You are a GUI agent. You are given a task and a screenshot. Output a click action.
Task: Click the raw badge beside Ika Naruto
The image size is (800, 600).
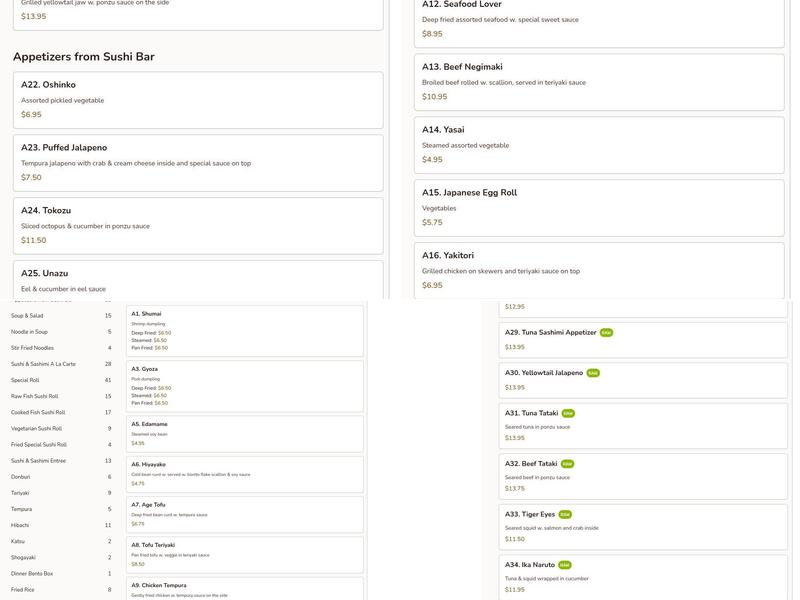[565, 565]
